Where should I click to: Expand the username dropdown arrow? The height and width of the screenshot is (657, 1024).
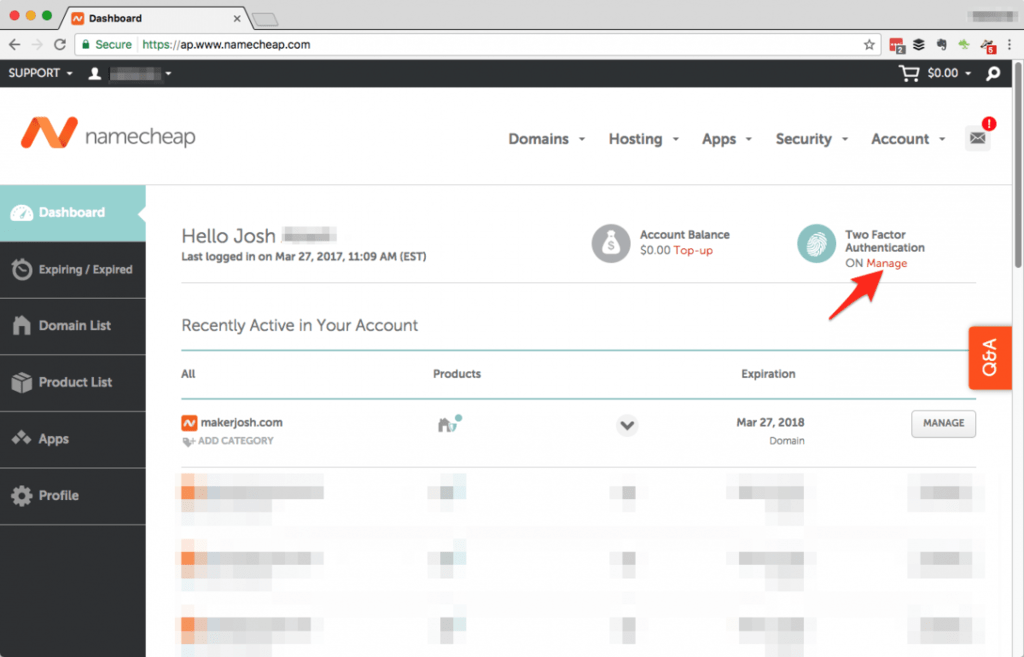click(x=168, y=73)
